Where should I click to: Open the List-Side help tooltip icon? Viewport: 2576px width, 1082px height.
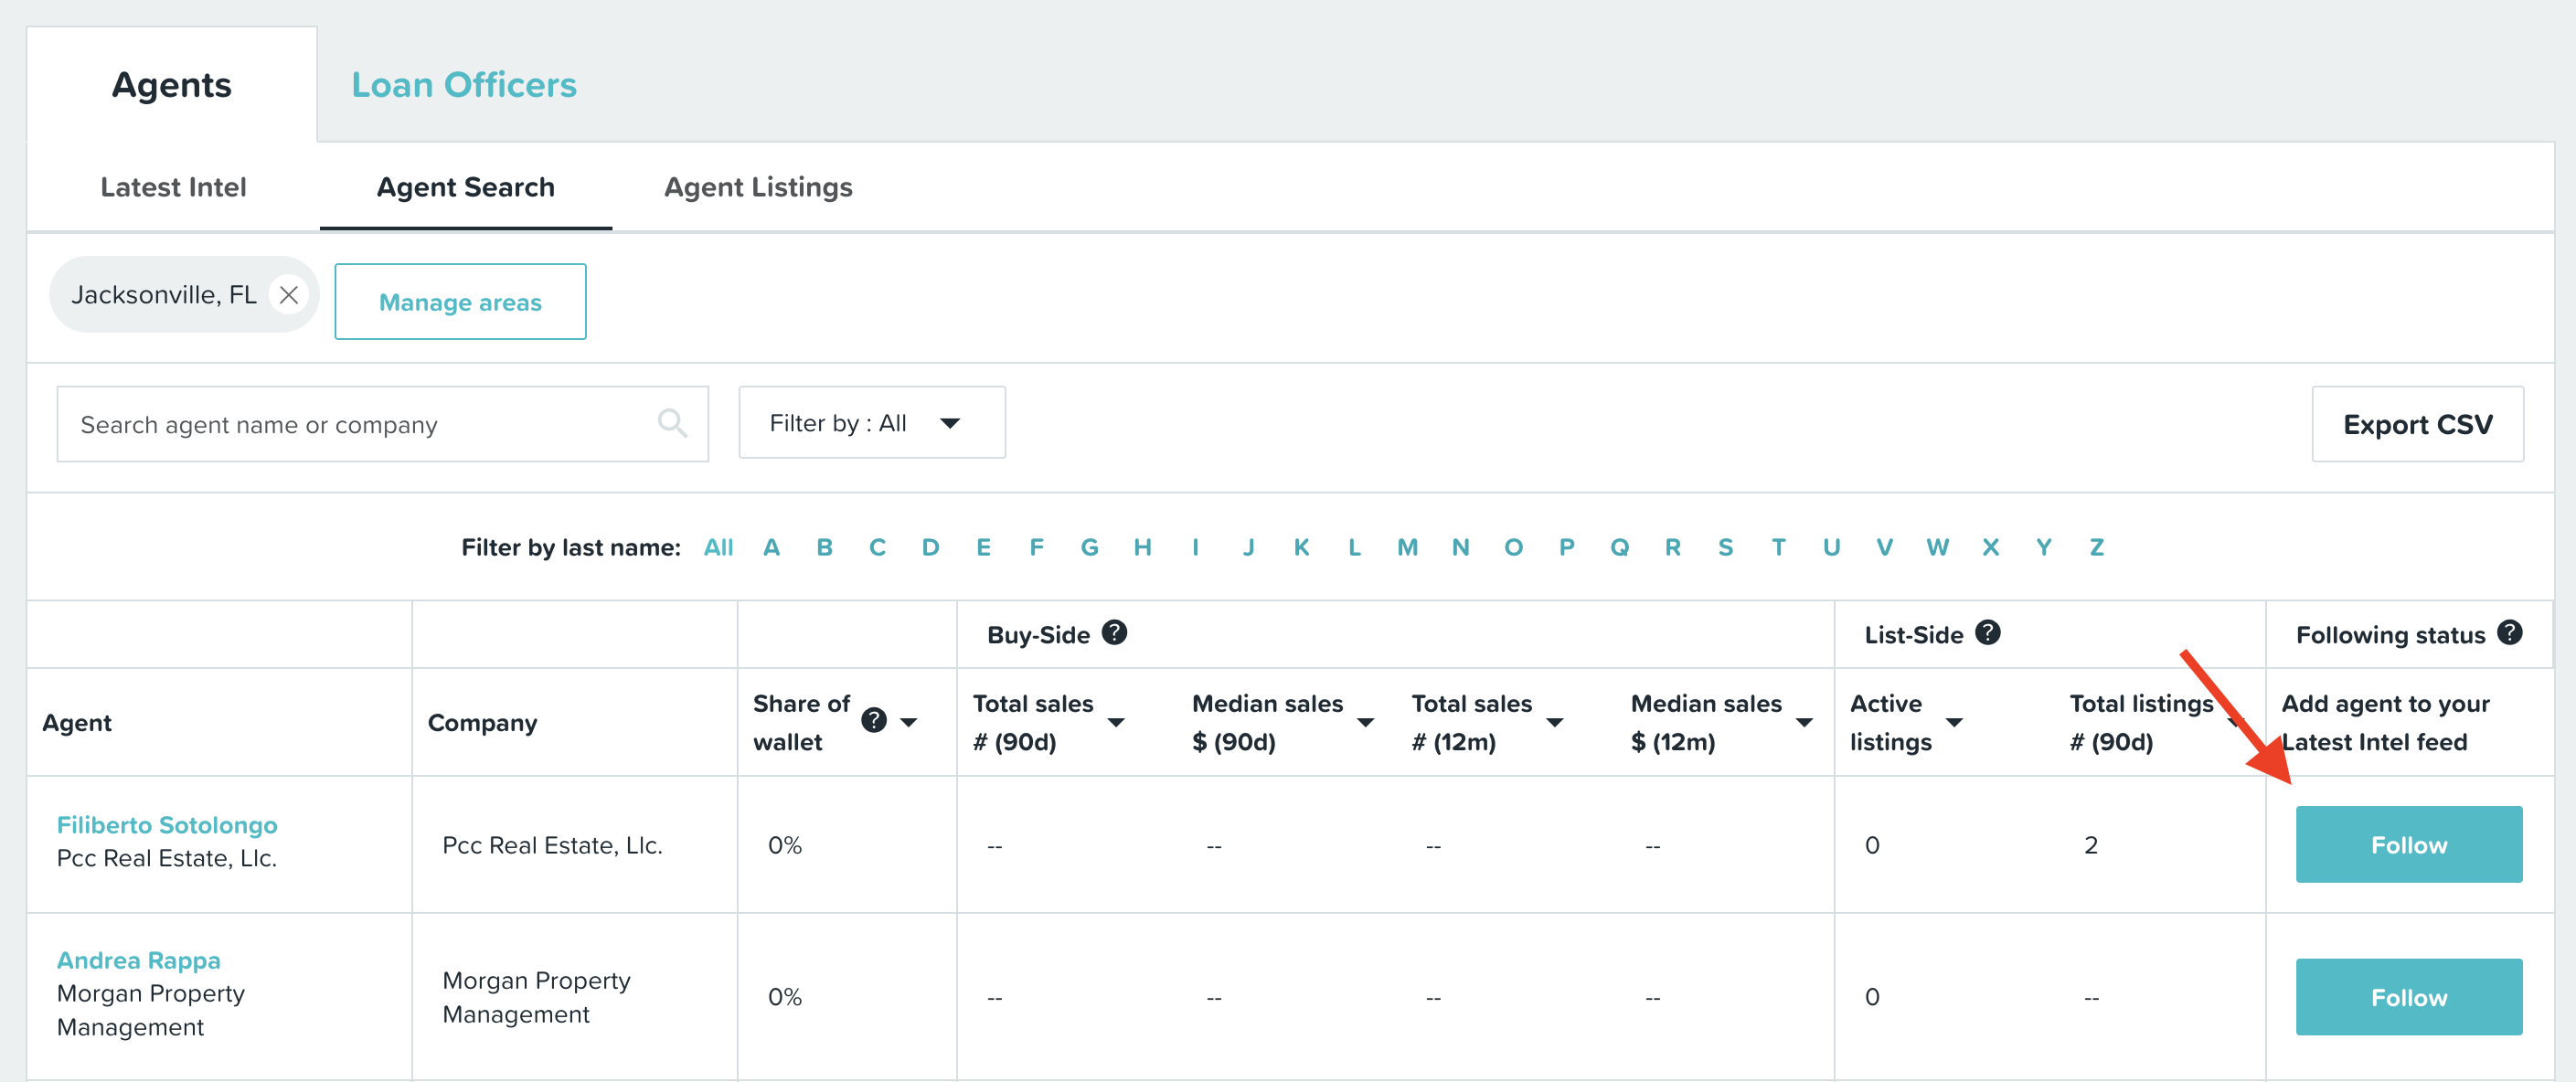[1988, 633]
